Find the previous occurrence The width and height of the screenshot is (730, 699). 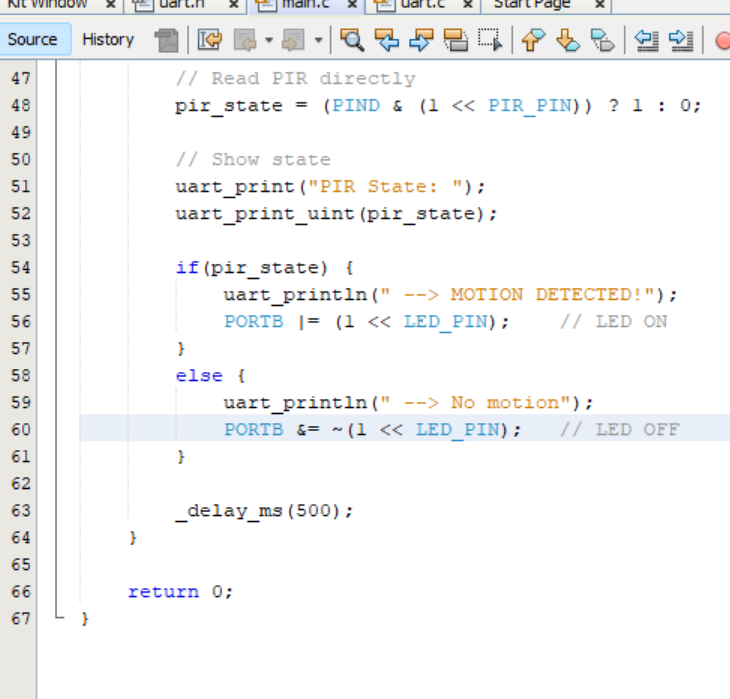(x=386, y=40)
